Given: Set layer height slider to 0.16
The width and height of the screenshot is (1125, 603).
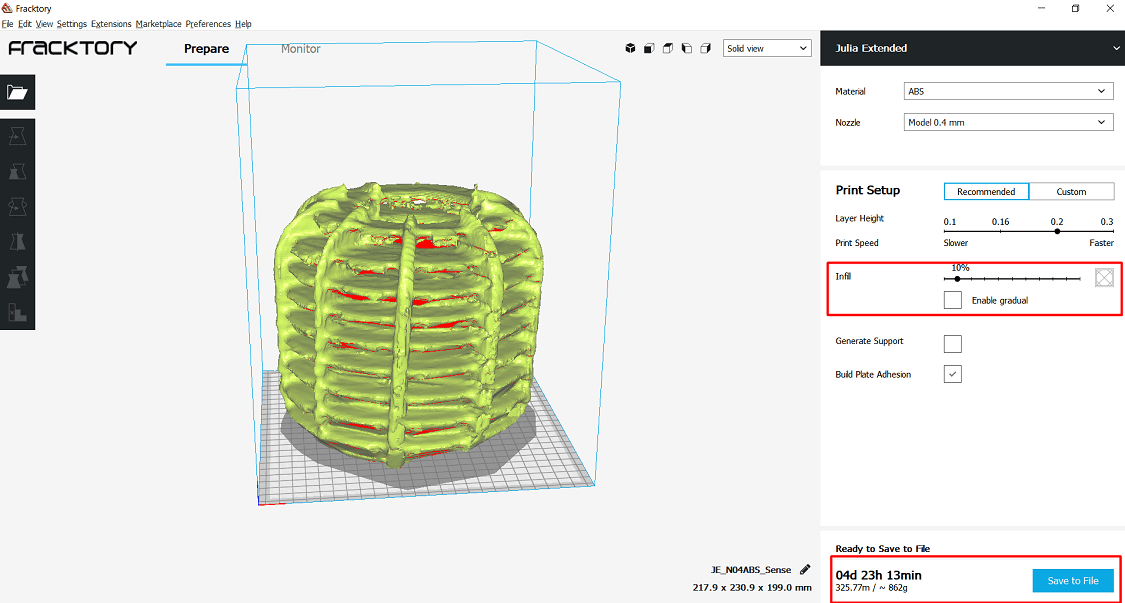Looking at the screenshot, I should [x=1000, y=231].
